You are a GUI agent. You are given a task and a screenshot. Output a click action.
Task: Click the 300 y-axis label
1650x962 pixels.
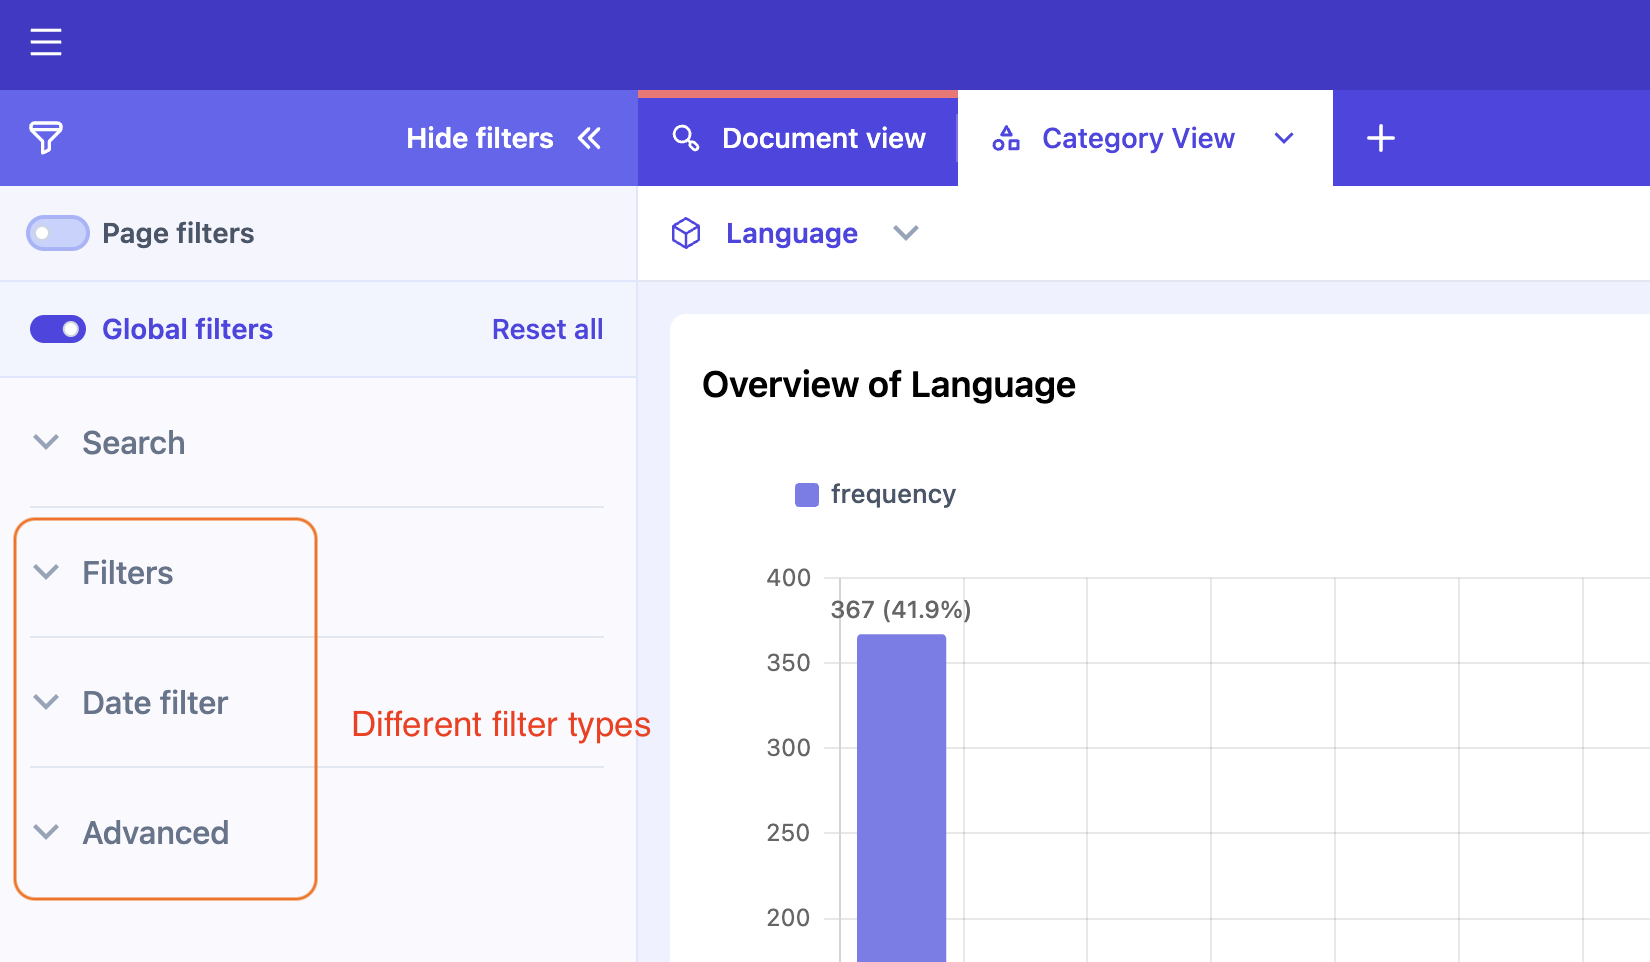pyautogui.click(x=789, y=747)
